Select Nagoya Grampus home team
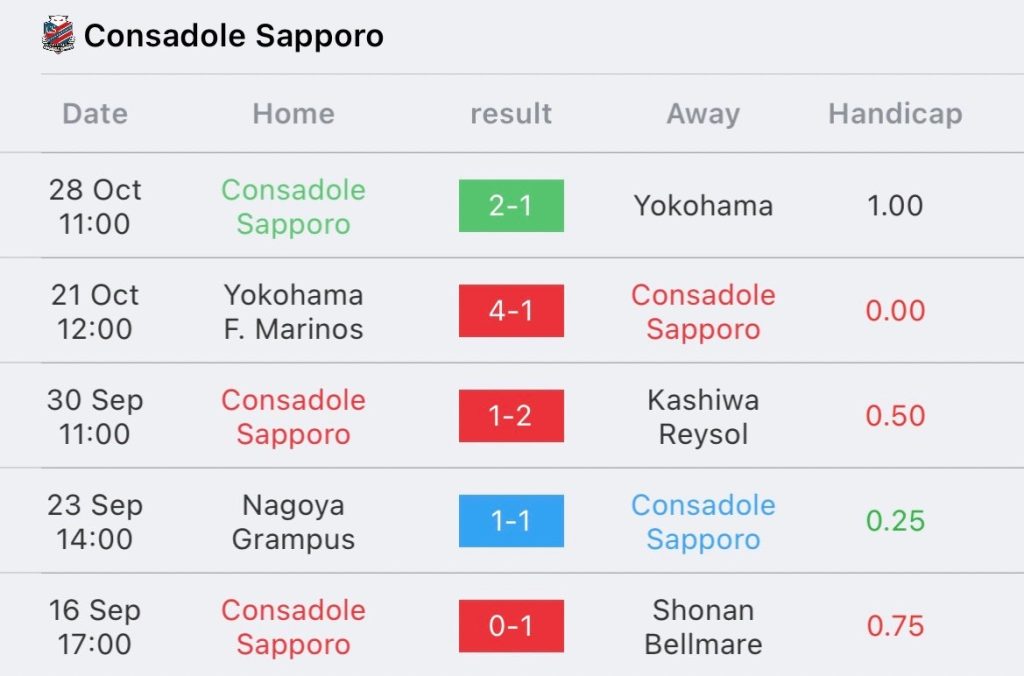1024x676 pixels. [293, 522]
